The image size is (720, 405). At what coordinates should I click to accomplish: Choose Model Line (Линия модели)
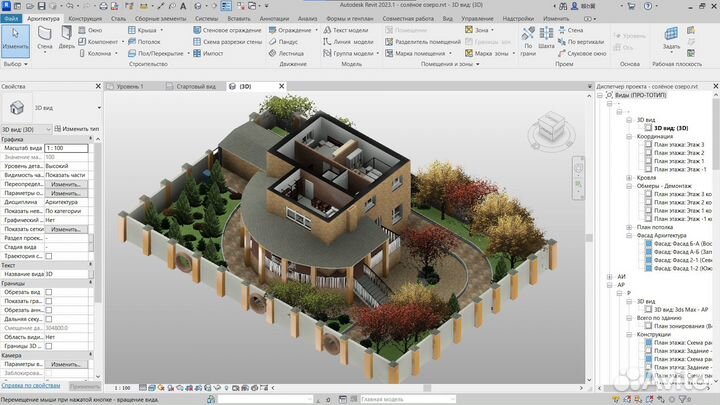(x=348, y=42)
